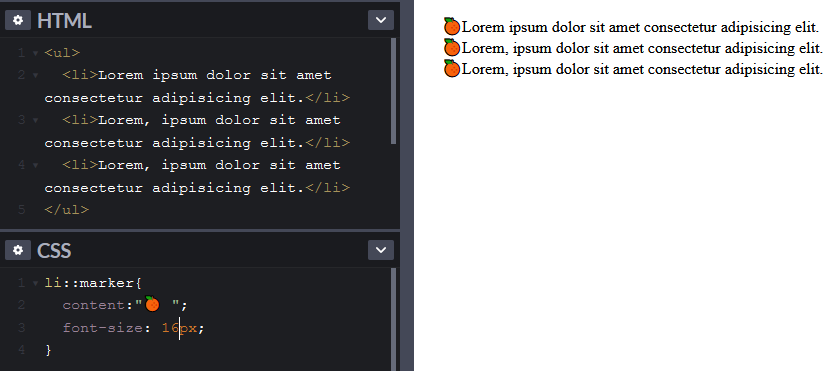Screen dimensions: 838x371
Task: Fold the first li element on HTML line 2
Action: [x=35, y=76]
